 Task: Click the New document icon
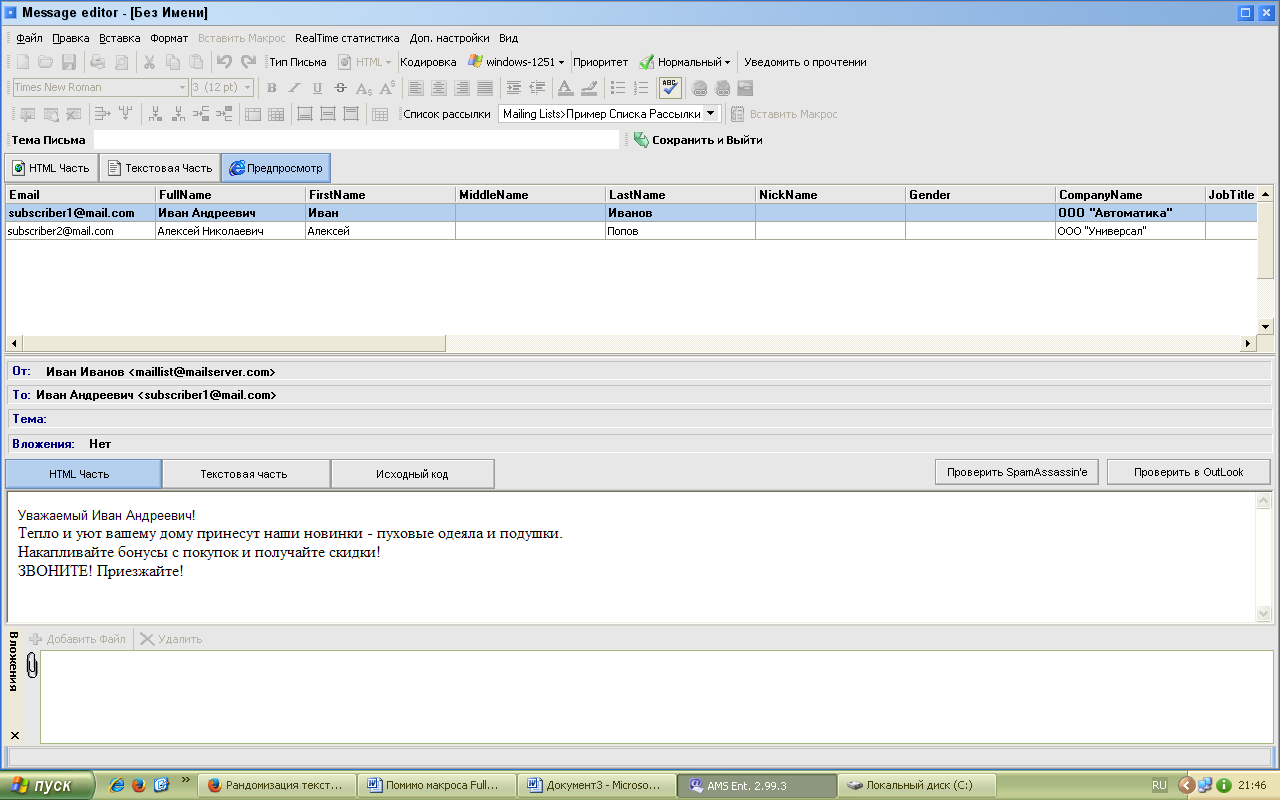(x=23, y=62)
